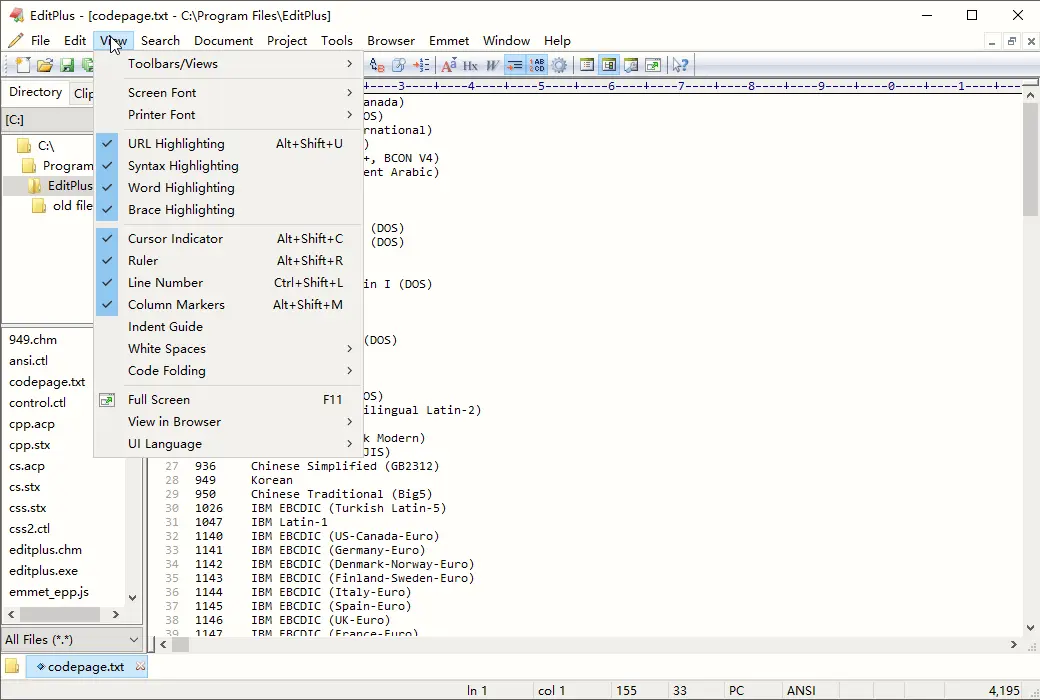Click the Replace (A to B) toolbar icon

tap(377, 65)
